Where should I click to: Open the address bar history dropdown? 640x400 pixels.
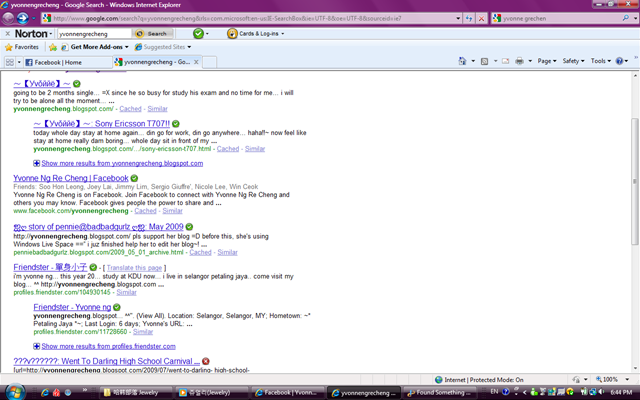click(458, 18)
